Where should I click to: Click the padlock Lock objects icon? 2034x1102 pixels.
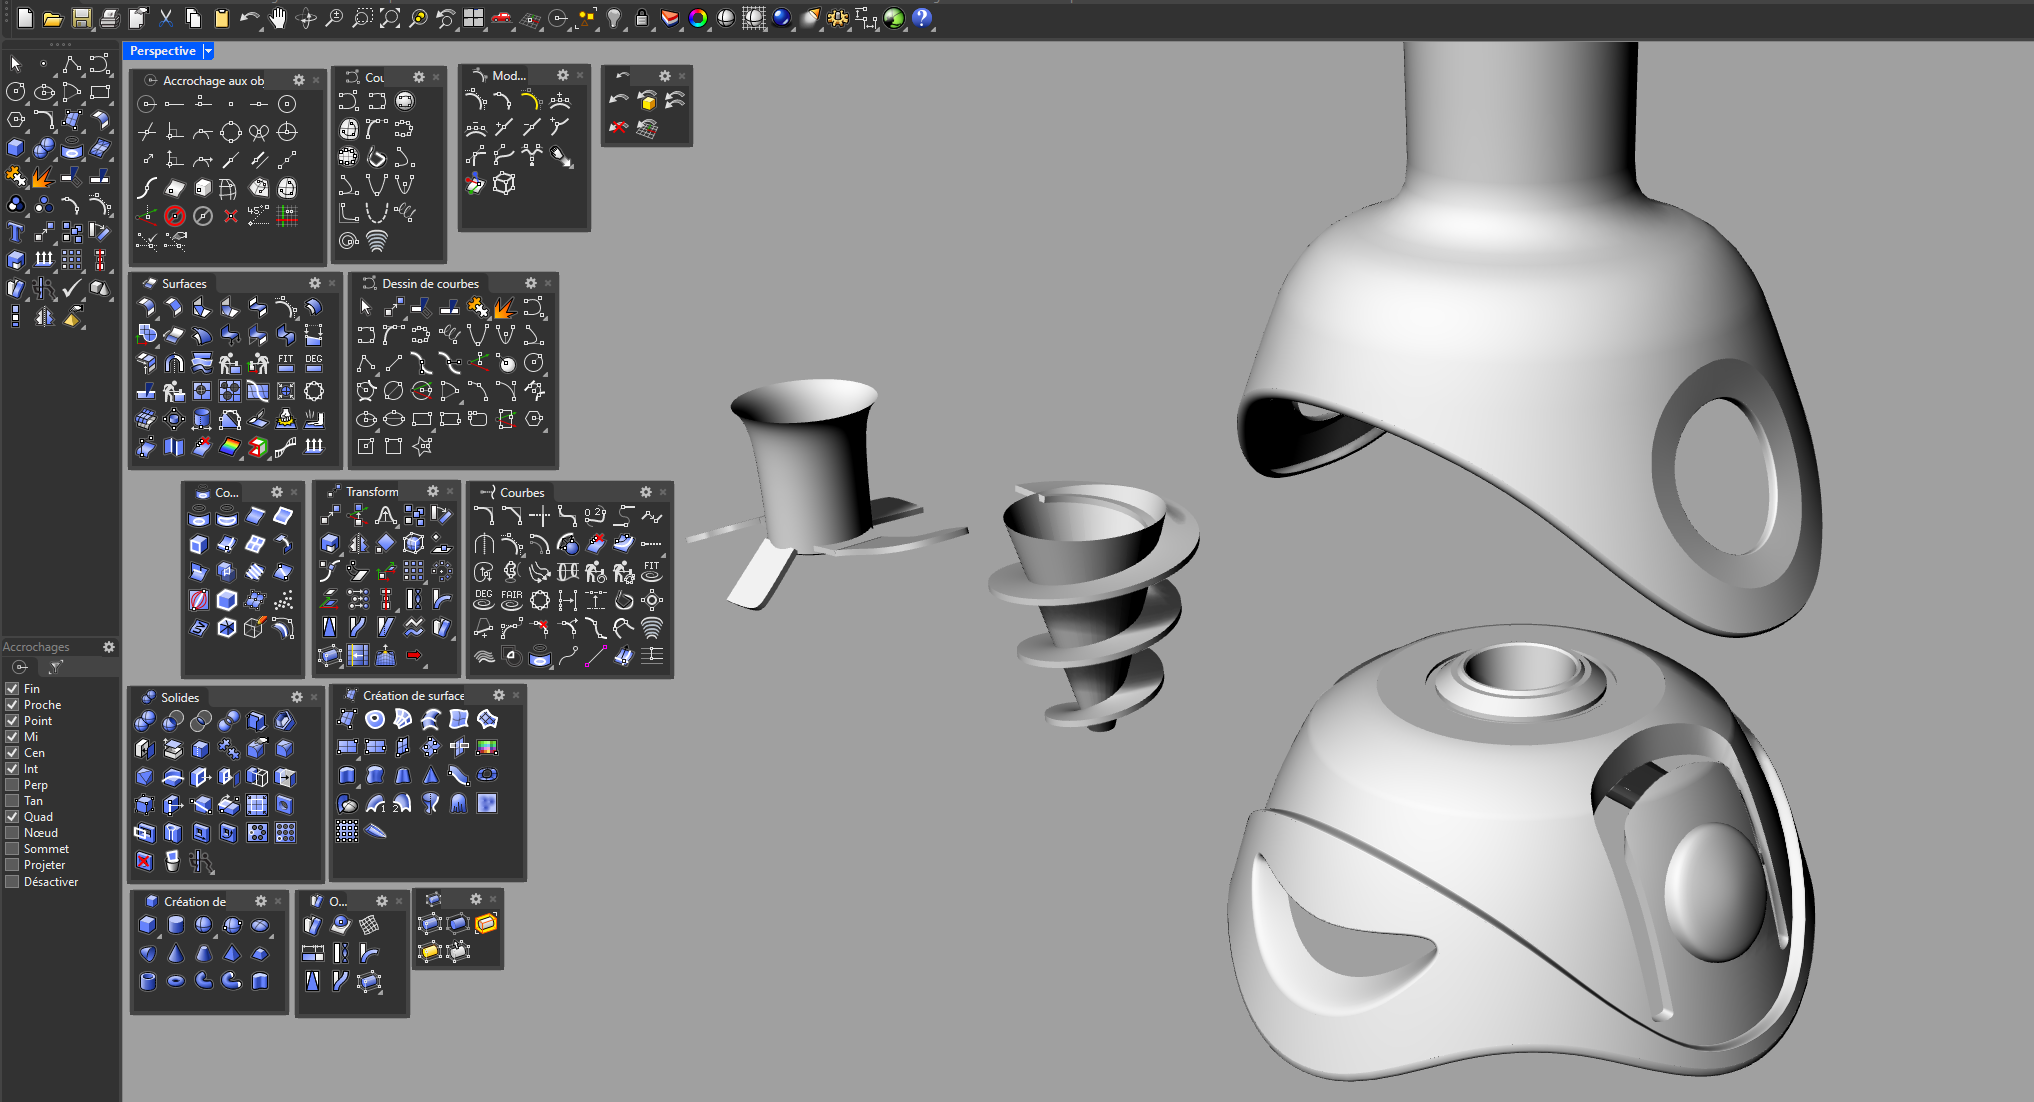(642, 18)
